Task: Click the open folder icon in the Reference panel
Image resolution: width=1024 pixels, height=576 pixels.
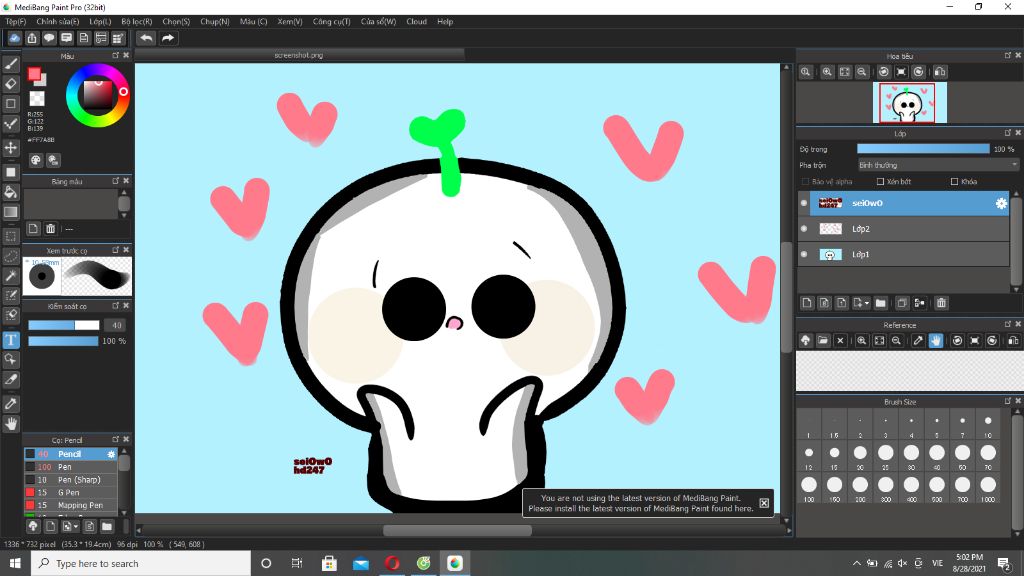Action: coord(823,341)
